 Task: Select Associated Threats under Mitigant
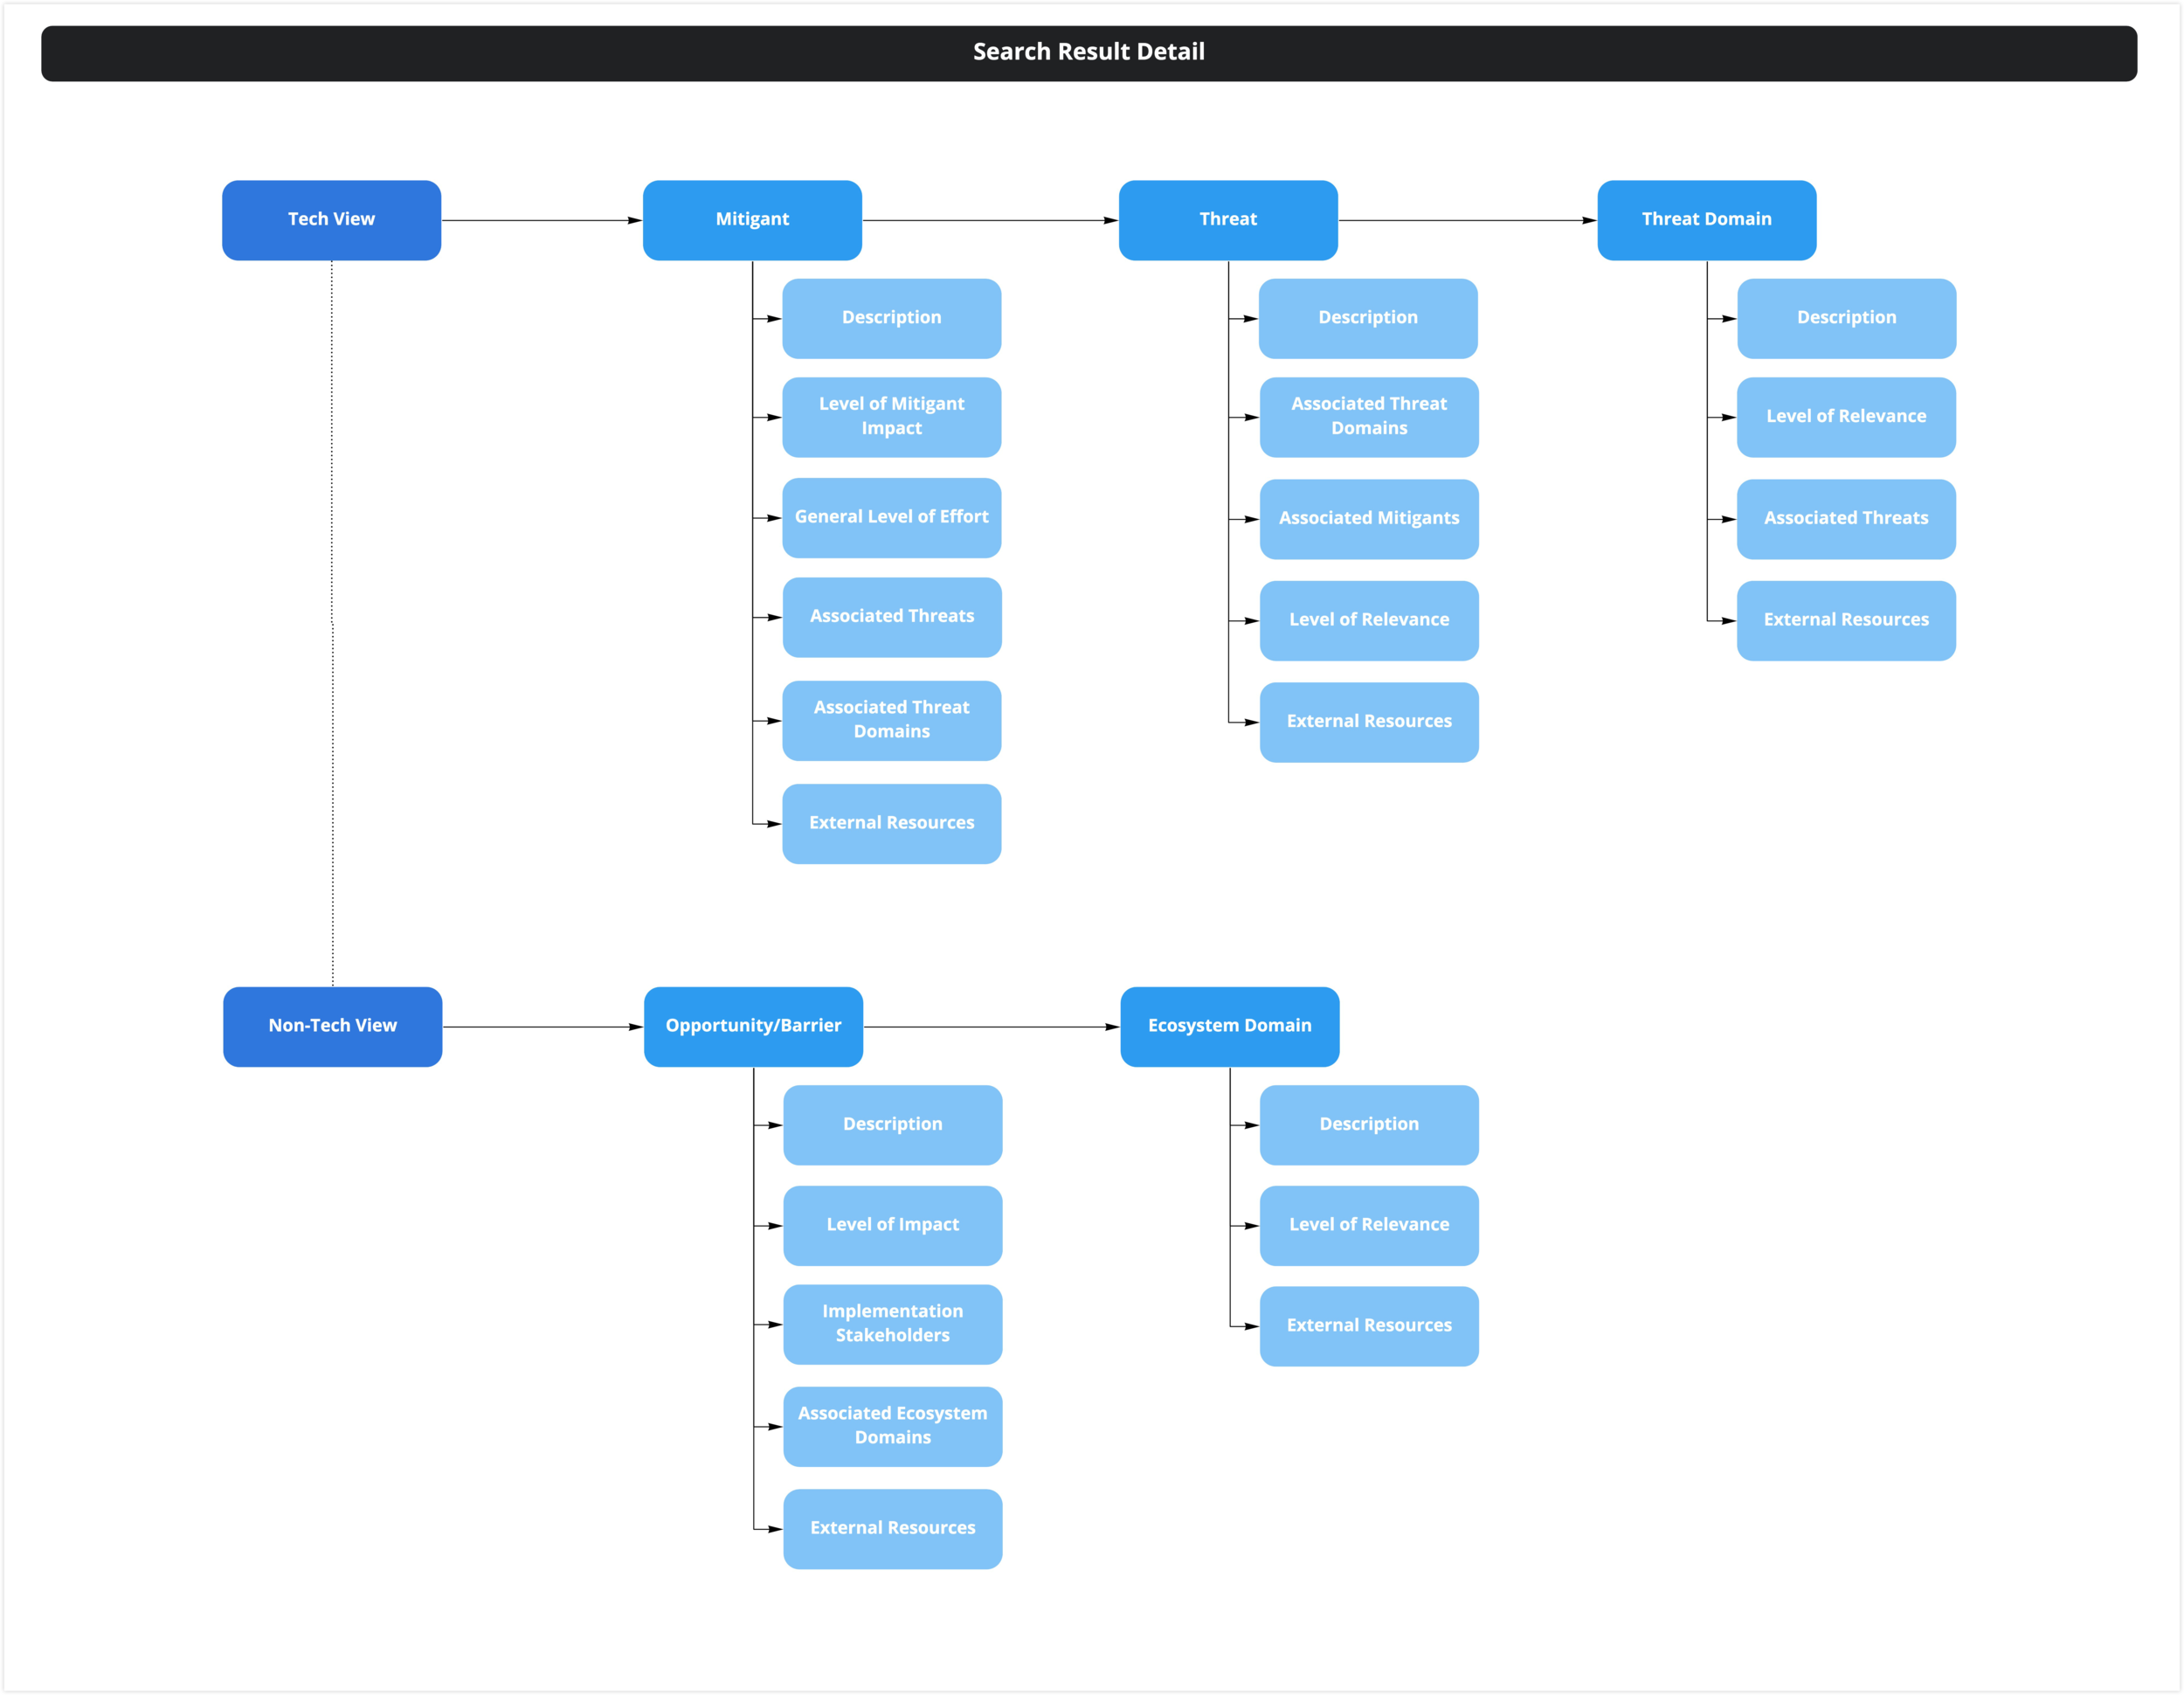[x=891, y=617]
